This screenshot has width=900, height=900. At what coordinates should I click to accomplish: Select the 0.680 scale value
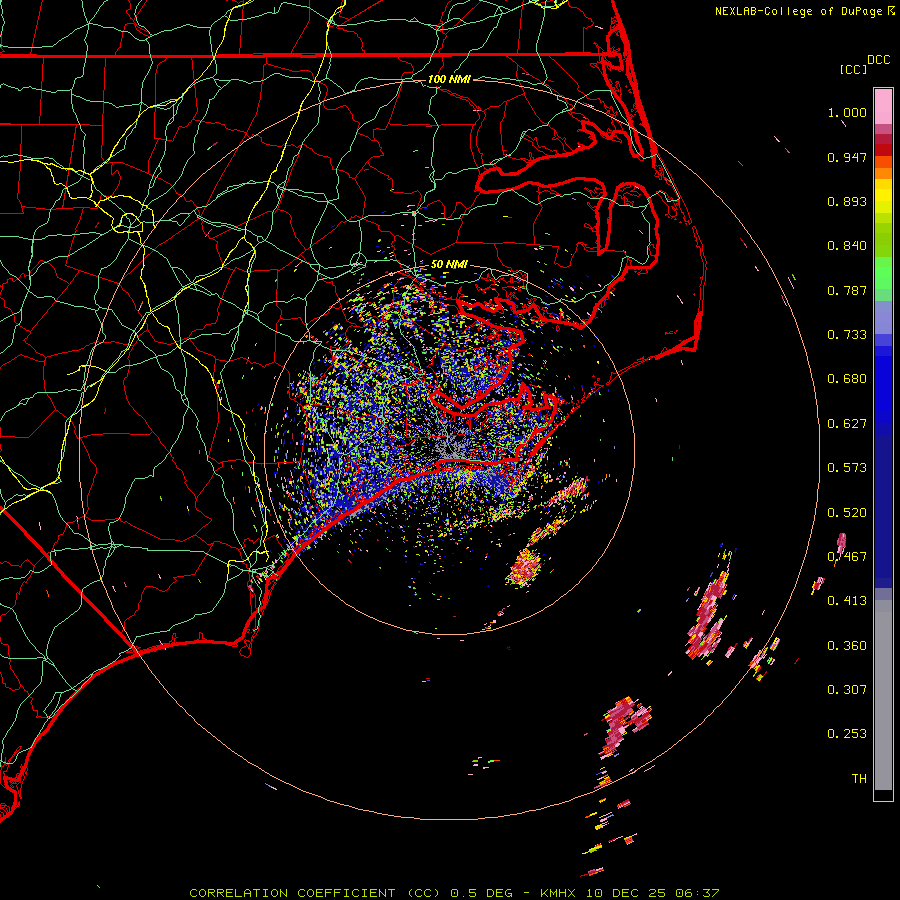coord(847,379)
